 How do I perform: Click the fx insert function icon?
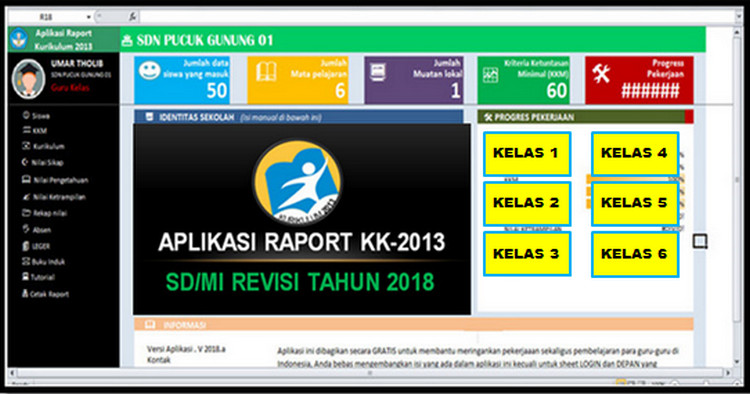click(x=132, y=17)
